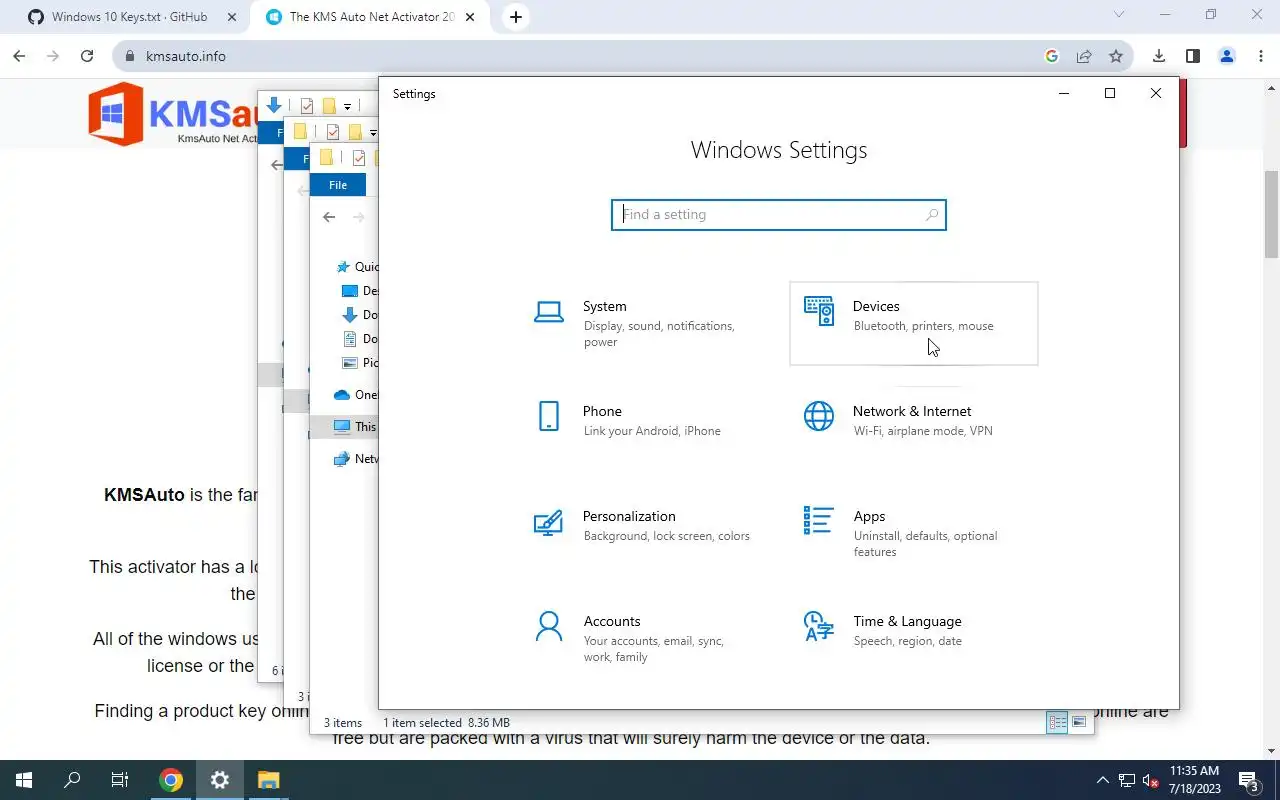Open Chrome downloads
Screen dimensions: 1280x800
(1159, 56)
